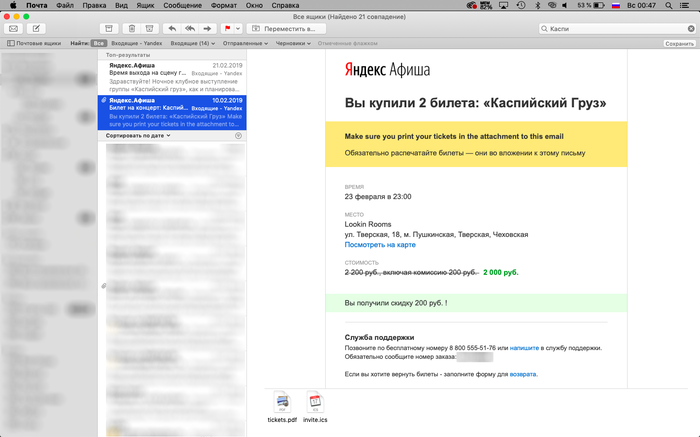Screen dimensions: 700x437
Task: Open the 'Файл' menu
Action: 65,5
